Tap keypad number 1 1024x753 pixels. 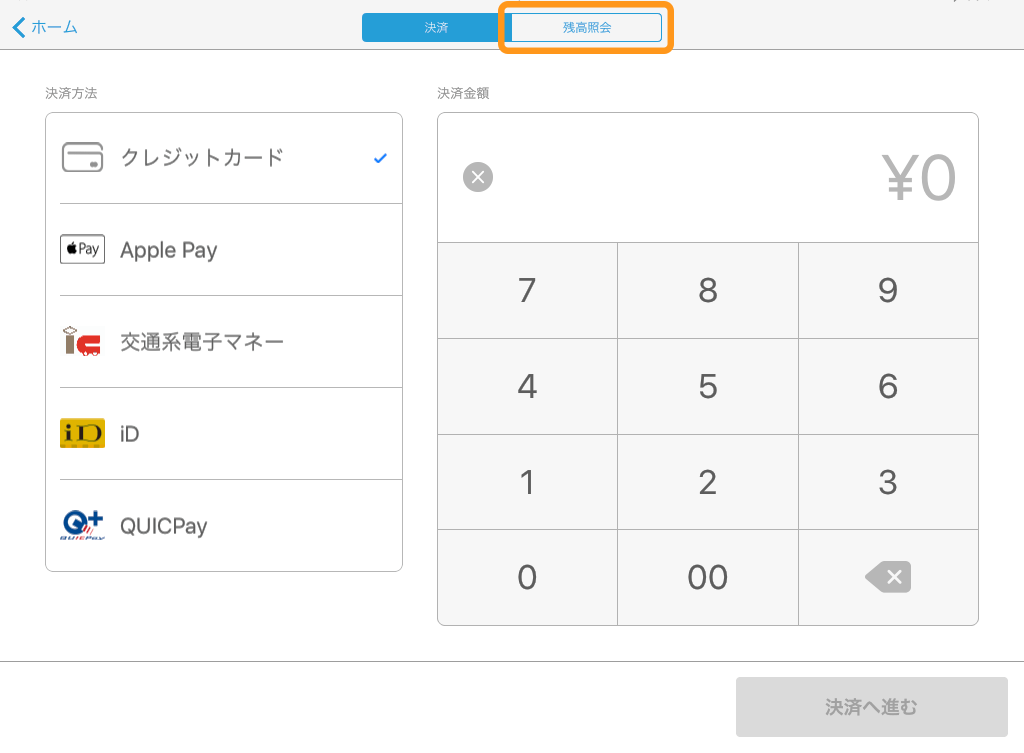point(528,483)
